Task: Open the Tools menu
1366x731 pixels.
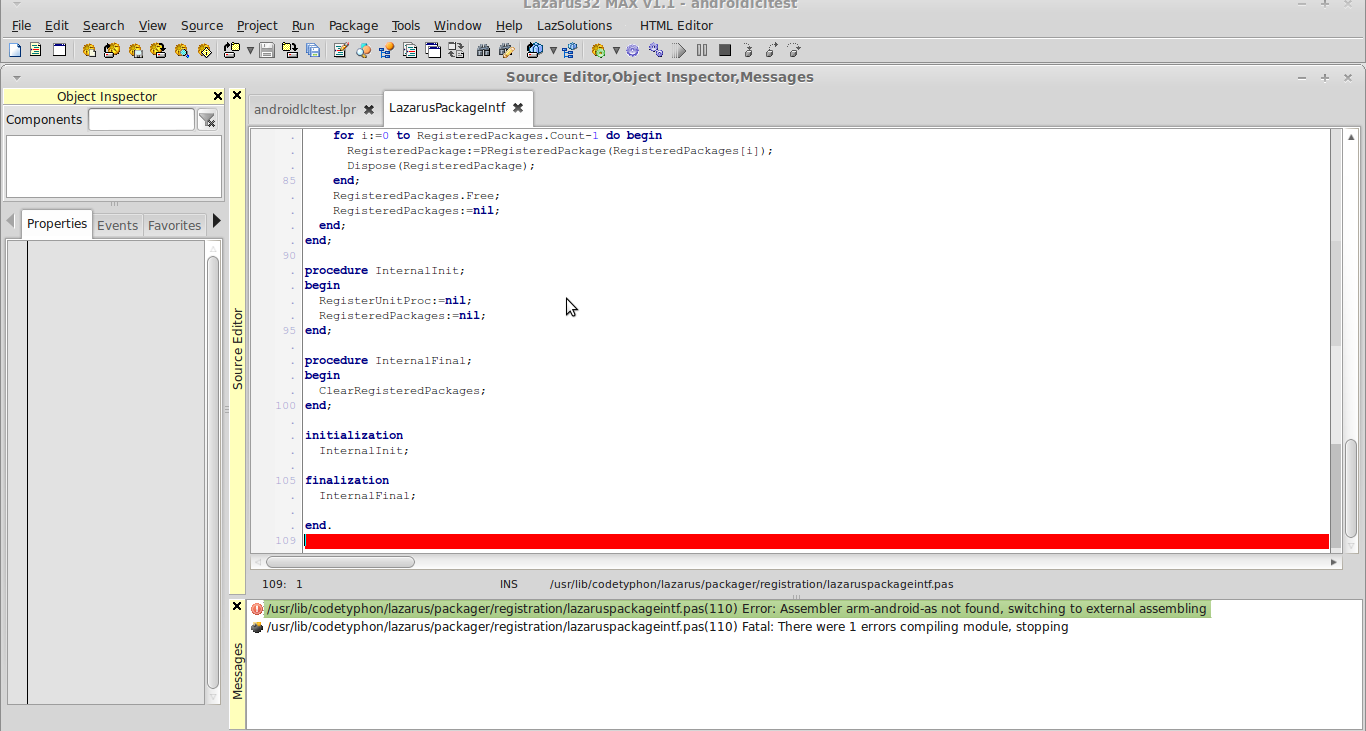Action: [406, 25]
